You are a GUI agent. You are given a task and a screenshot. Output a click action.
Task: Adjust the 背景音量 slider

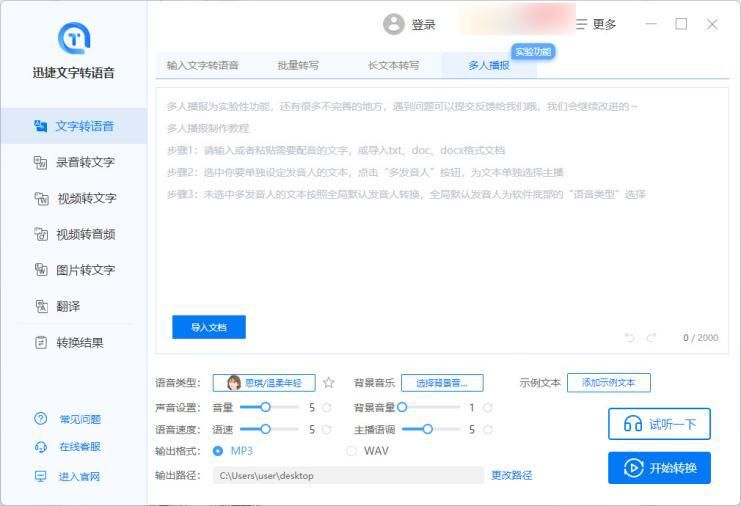pyautogui.click(x=429, y=407)
